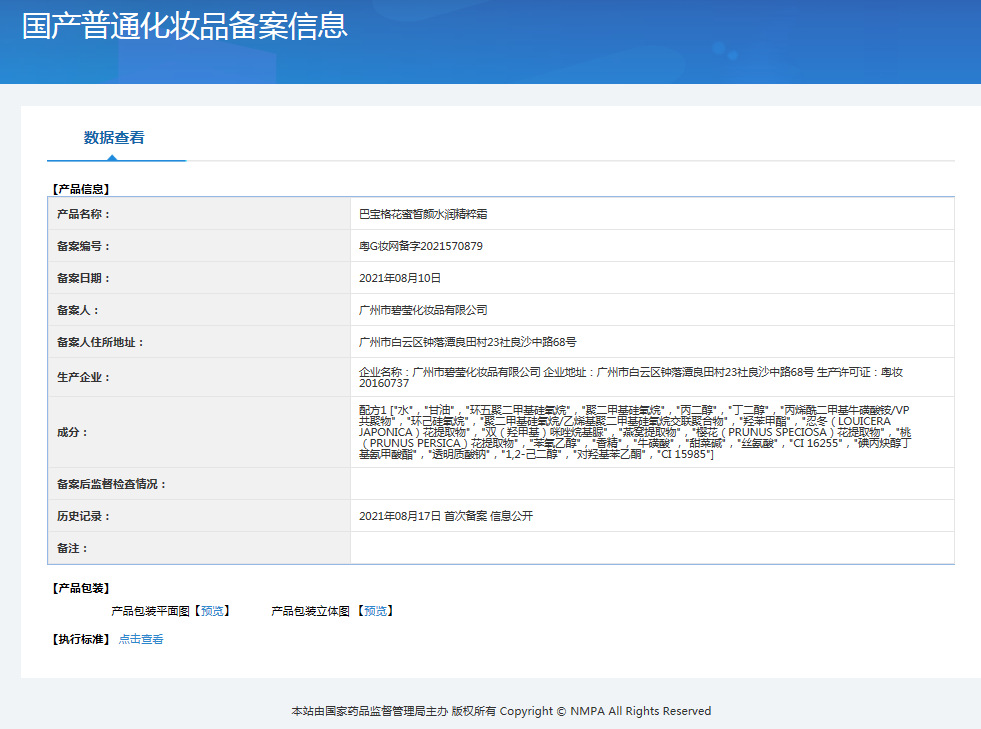Click the 成分 row label
The width and height of the screenshot is (981, 729).
pos(72,432)
